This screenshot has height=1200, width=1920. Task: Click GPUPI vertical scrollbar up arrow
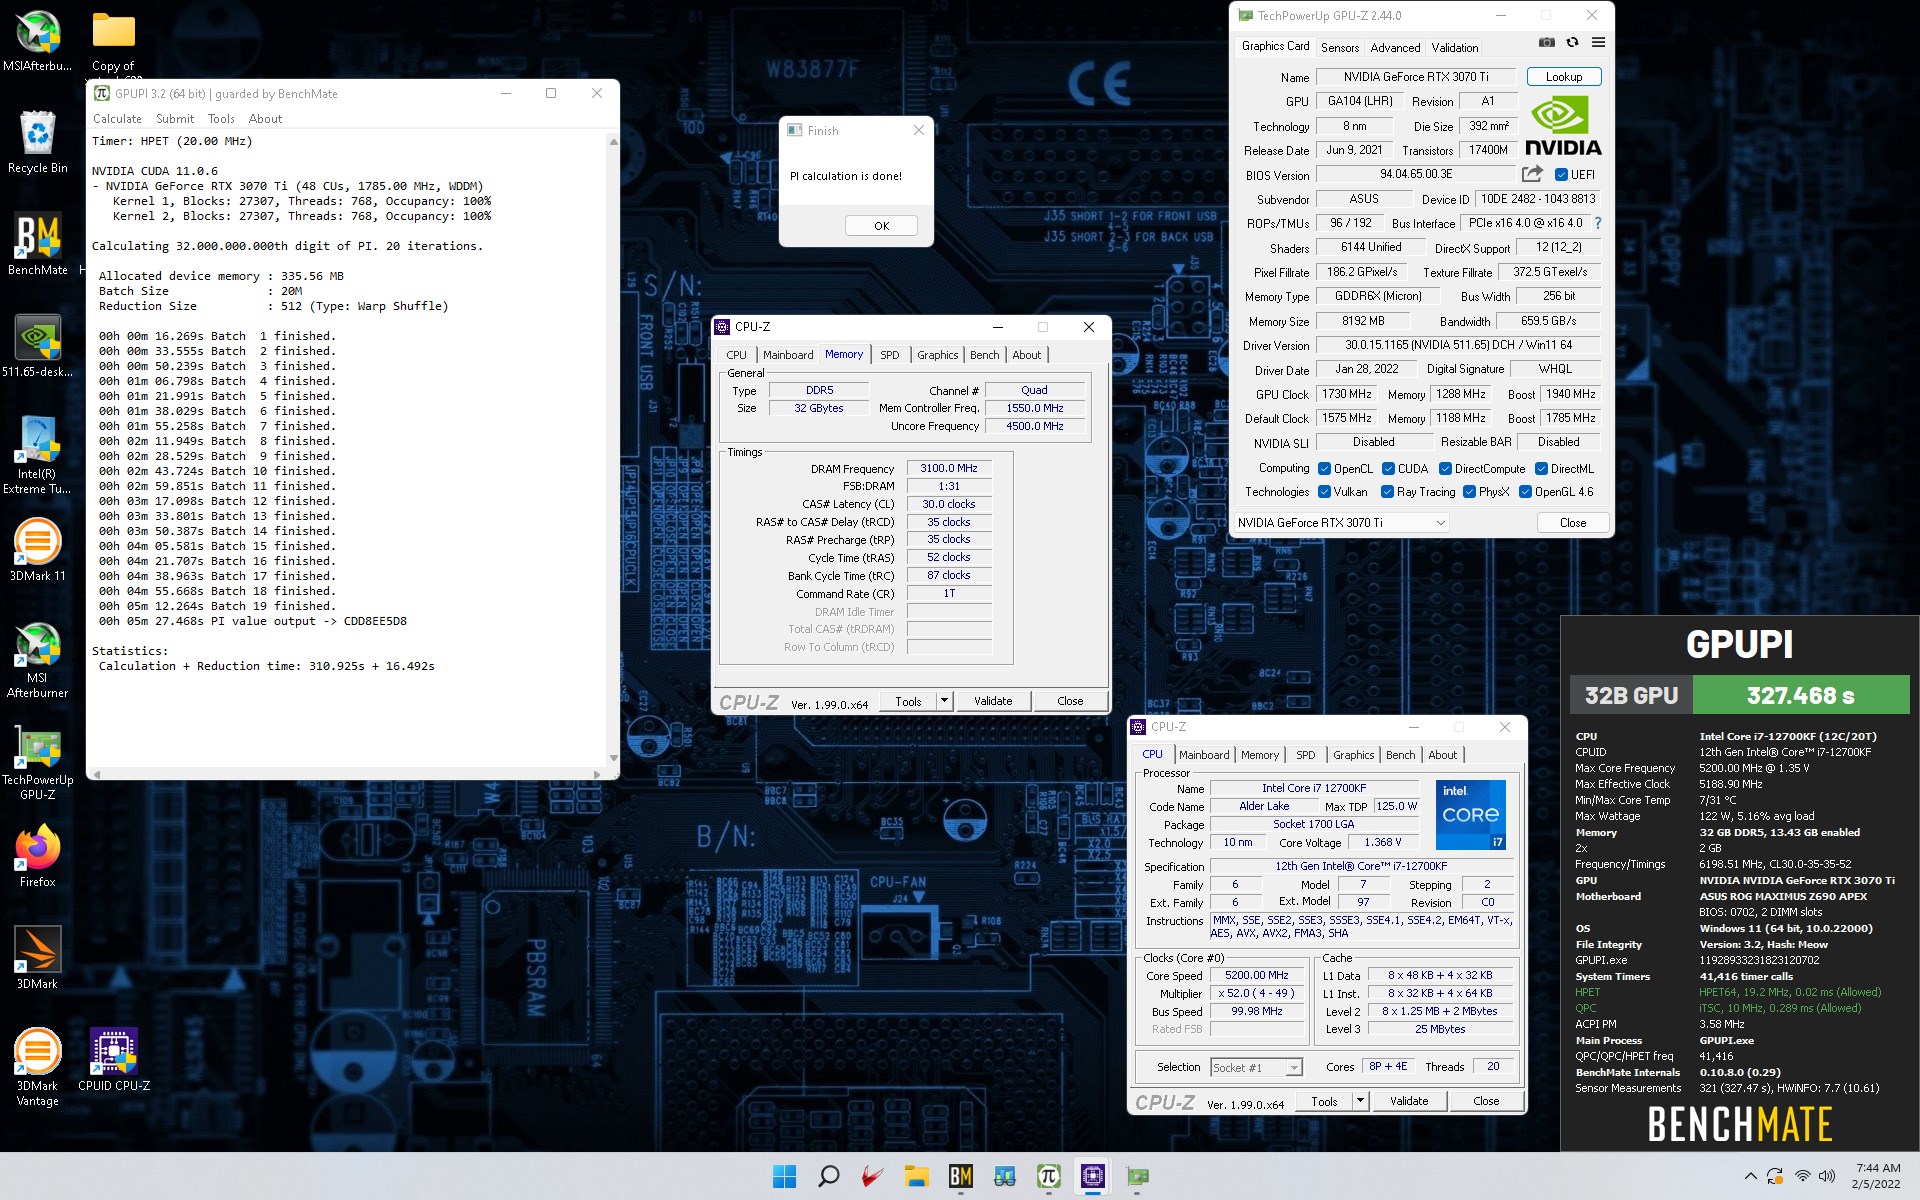click(x=613, y=142)
